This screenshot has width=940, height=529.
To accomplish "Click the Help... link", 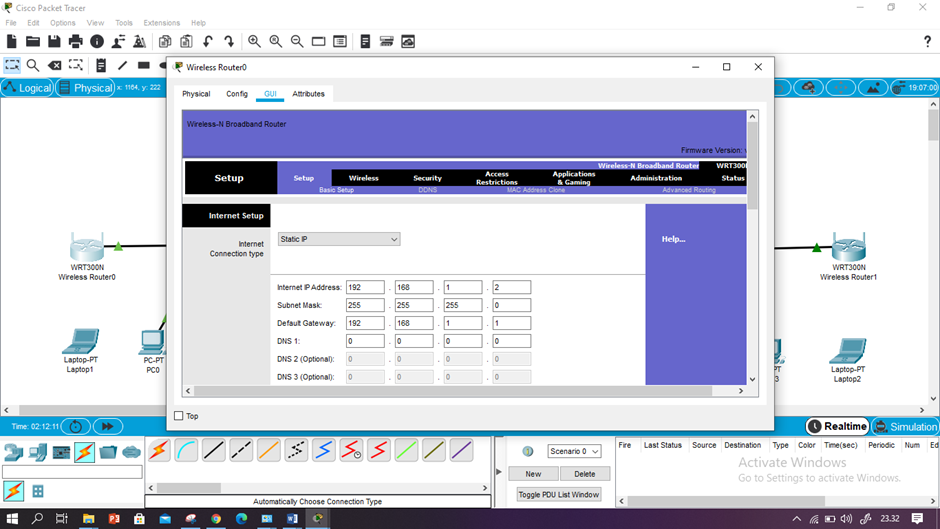I will point(673,239).
